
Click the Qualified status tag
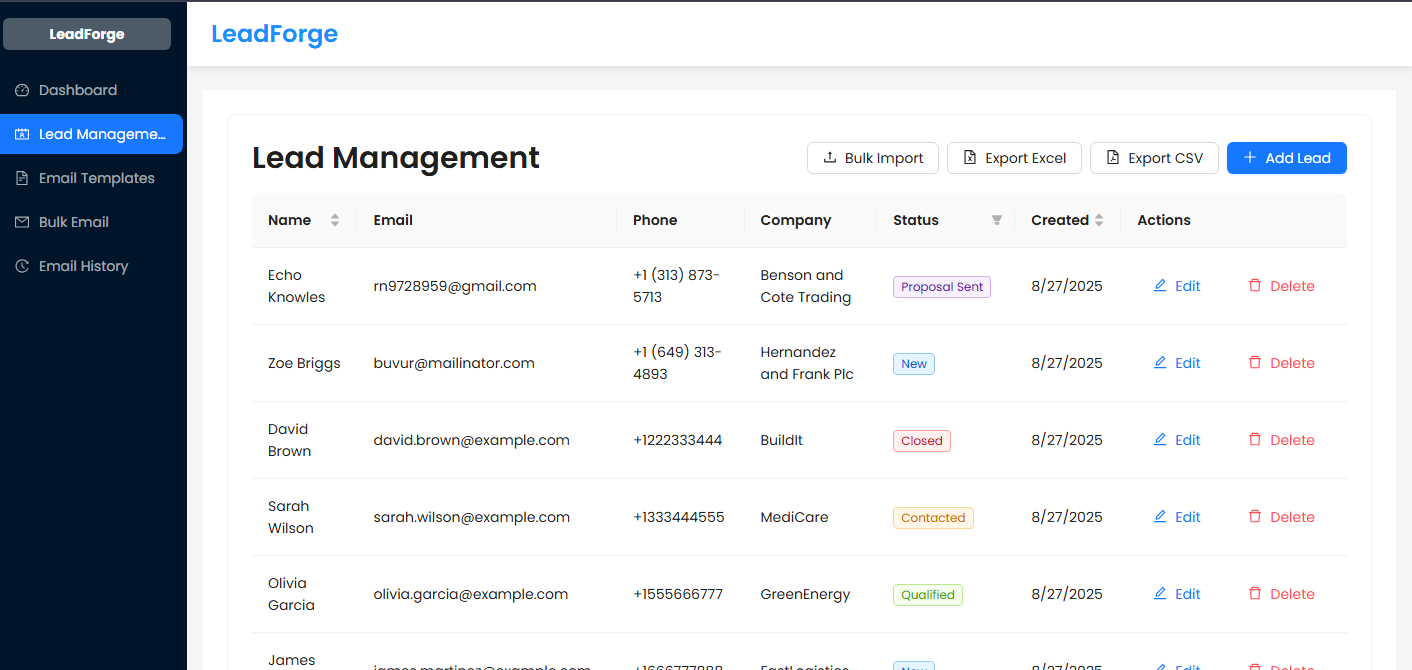click(928, 595)
